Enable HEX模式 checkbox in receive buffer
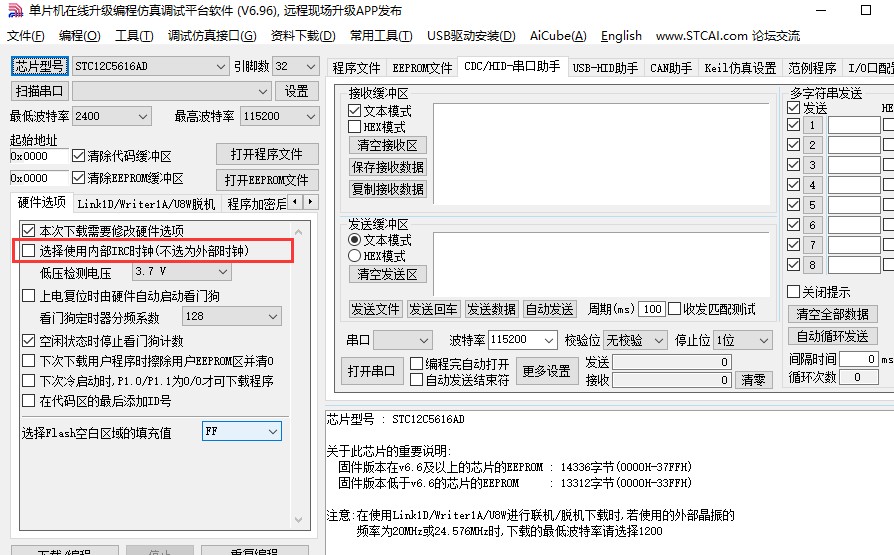This screenshot has width=894, height=555. pos(355,127)
